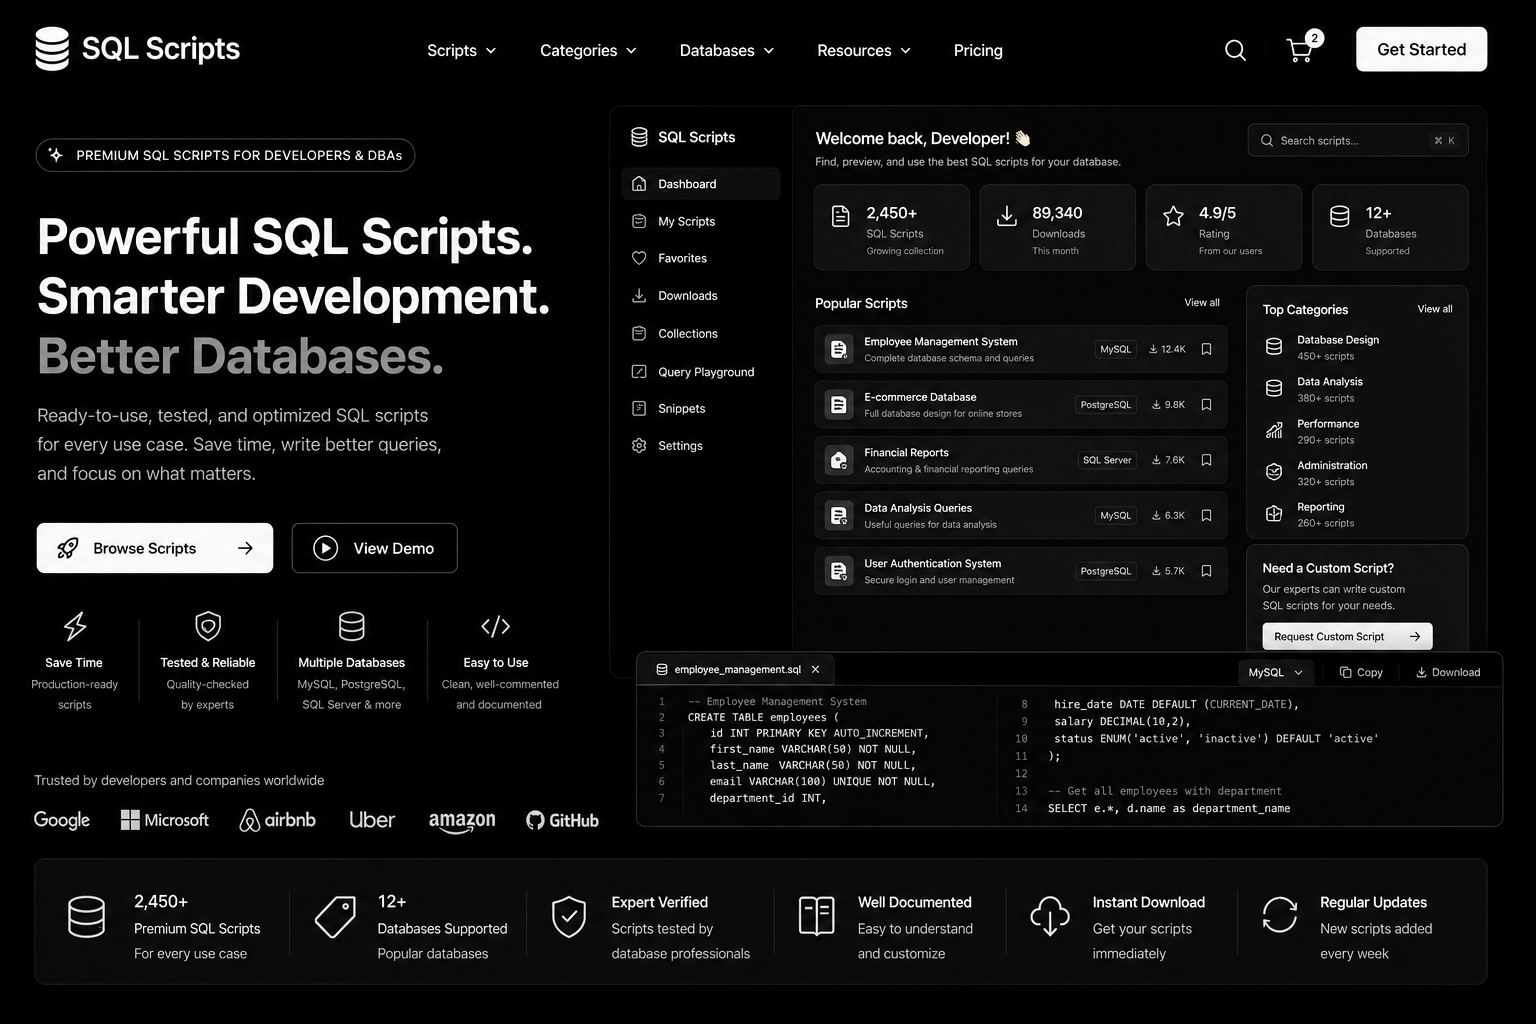Open the Pricing page
Image resolution: width=1536 pixels, height=1024 pixels.
[978, 50]
